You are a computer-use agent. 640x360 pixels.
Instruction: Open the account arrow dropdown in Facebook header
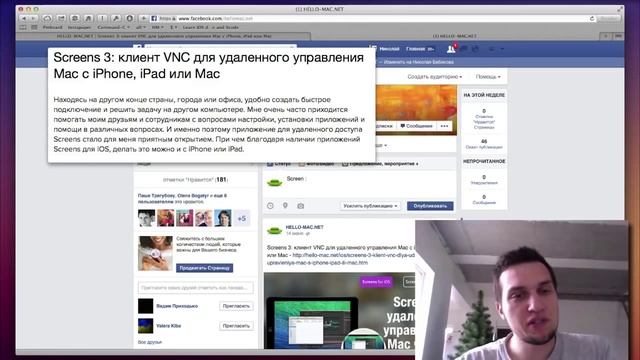(x=502, y=49)
